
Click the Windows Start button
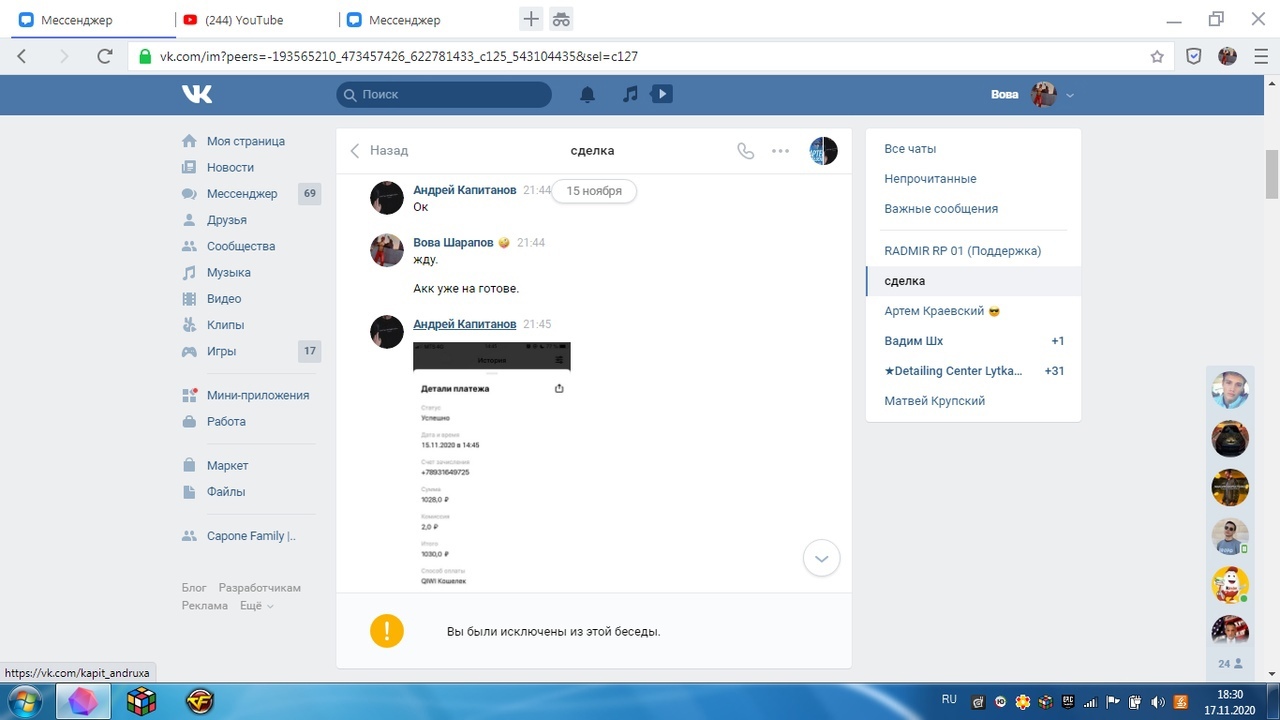tap(23, 699)
